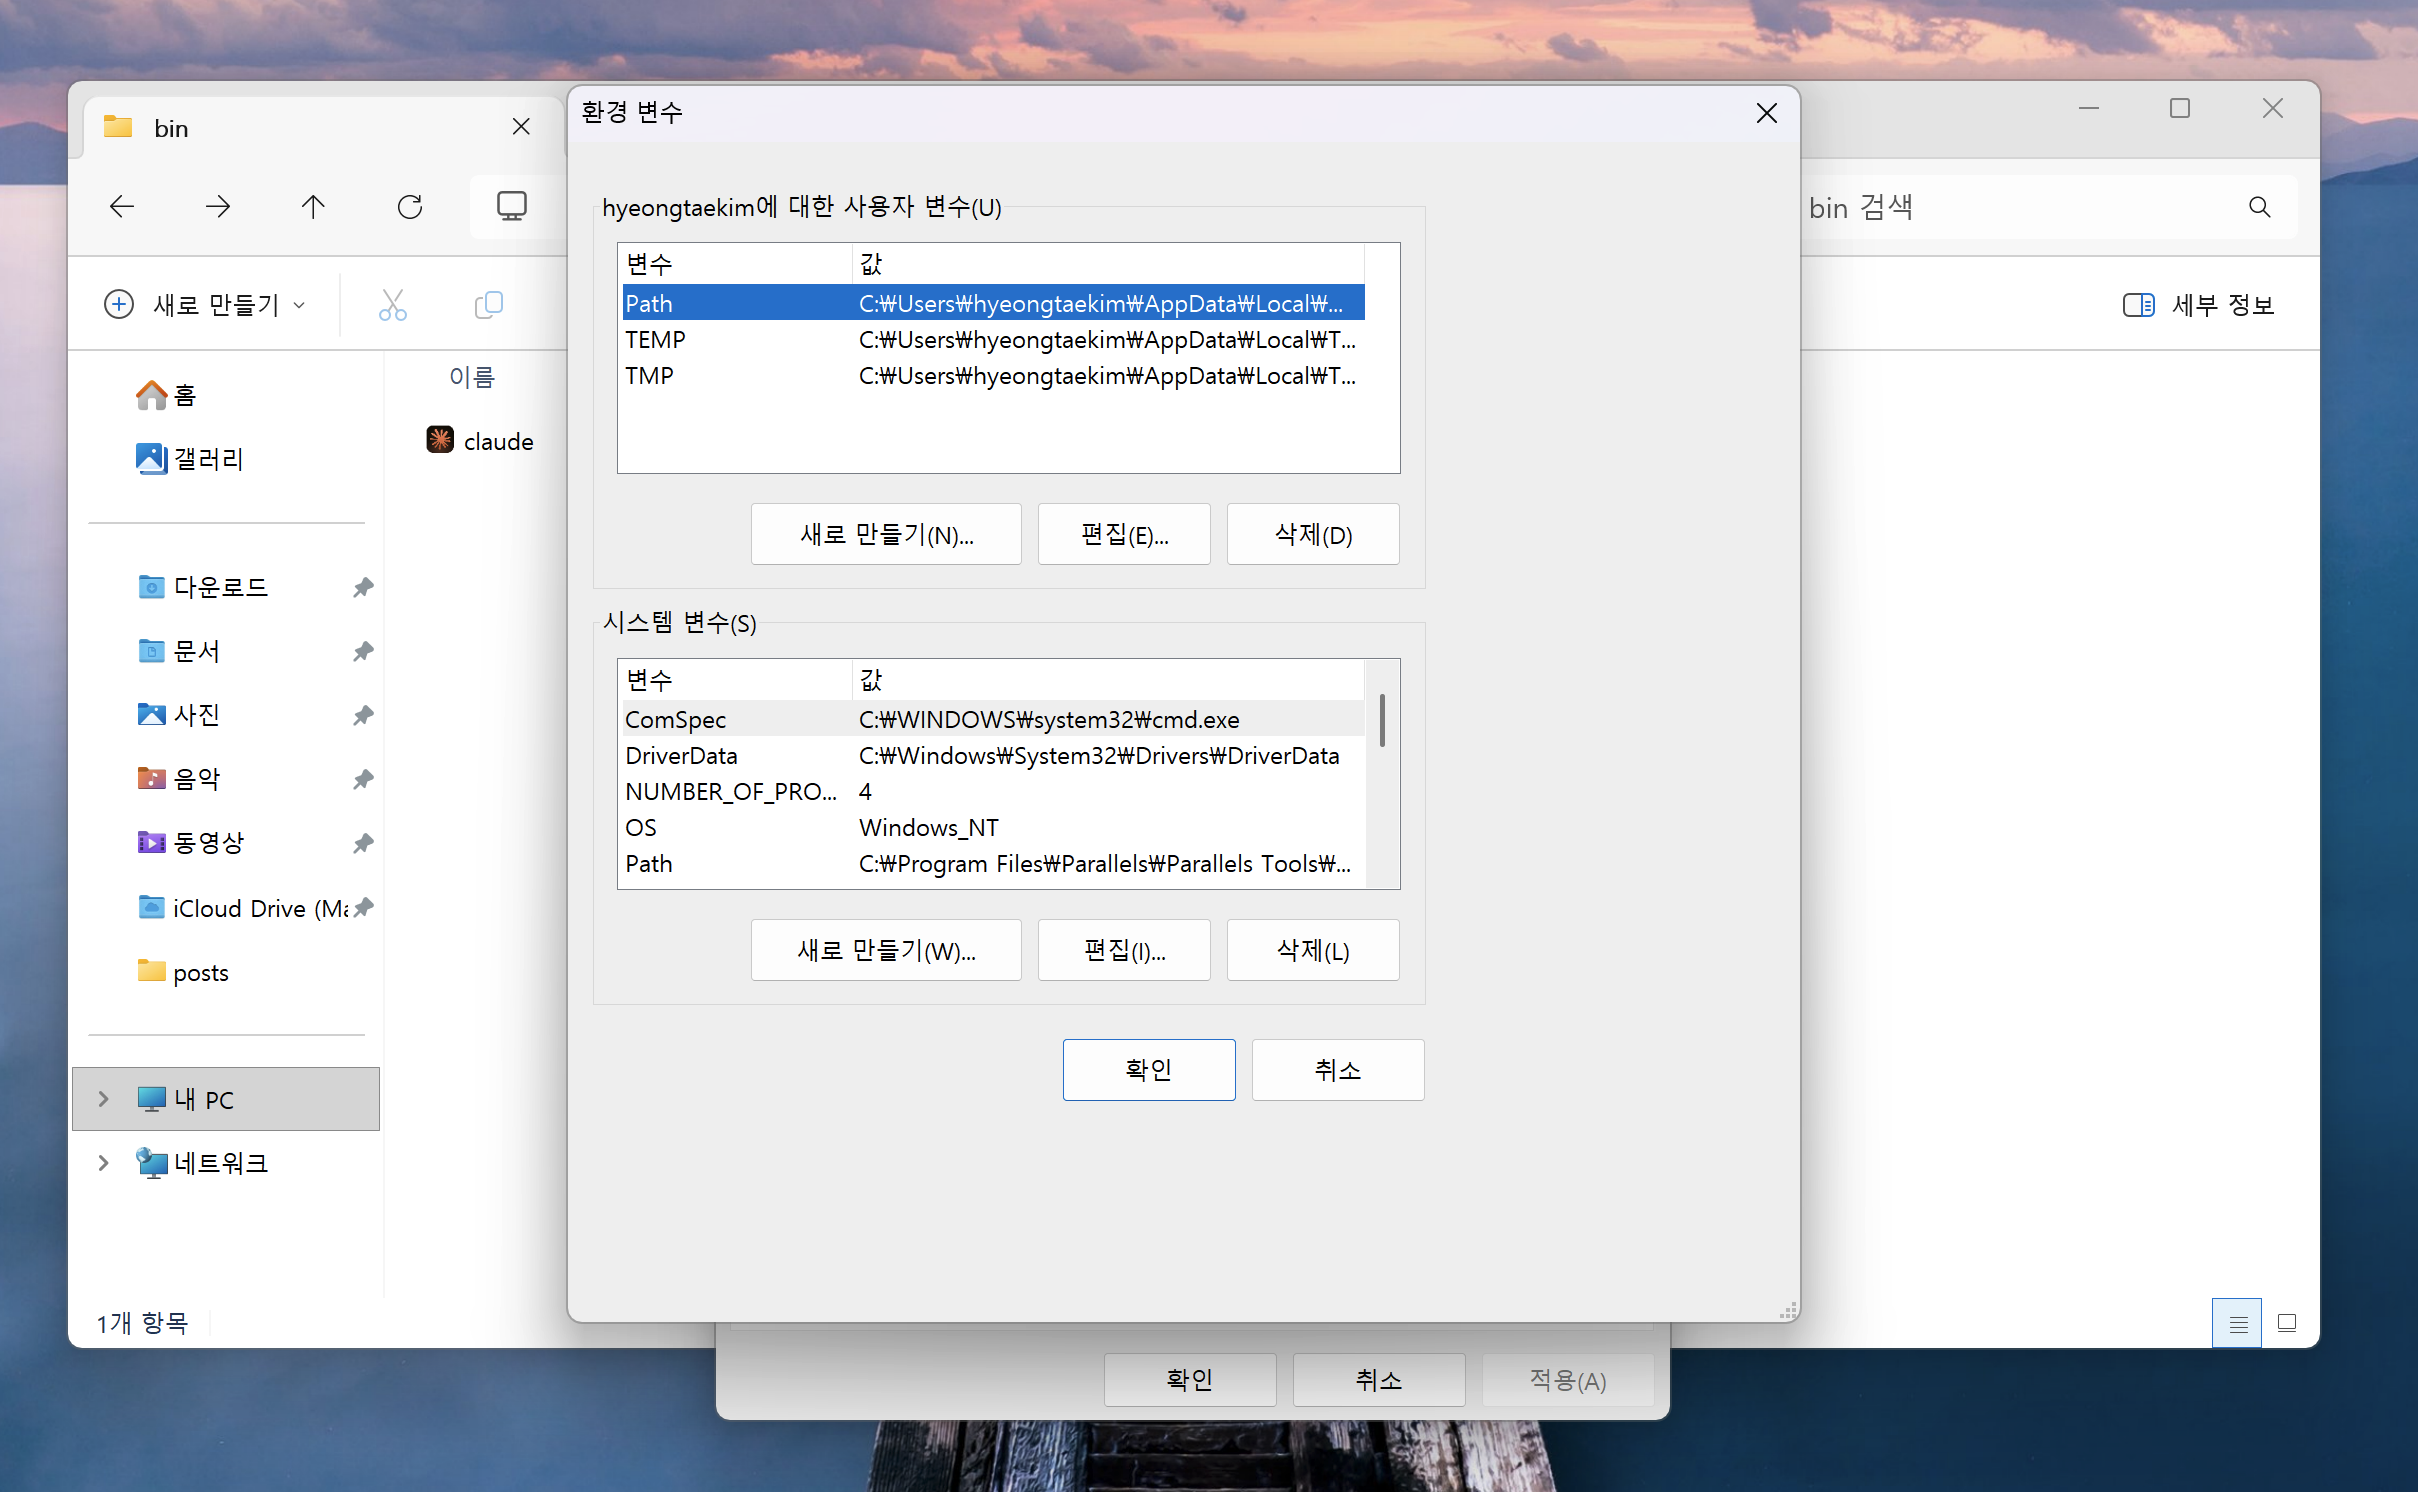This screenshot has height=1492, width=2418.
Task: Confirm 환경 변수 dialog with 확인
Action: click(x=1149, y=1070)
